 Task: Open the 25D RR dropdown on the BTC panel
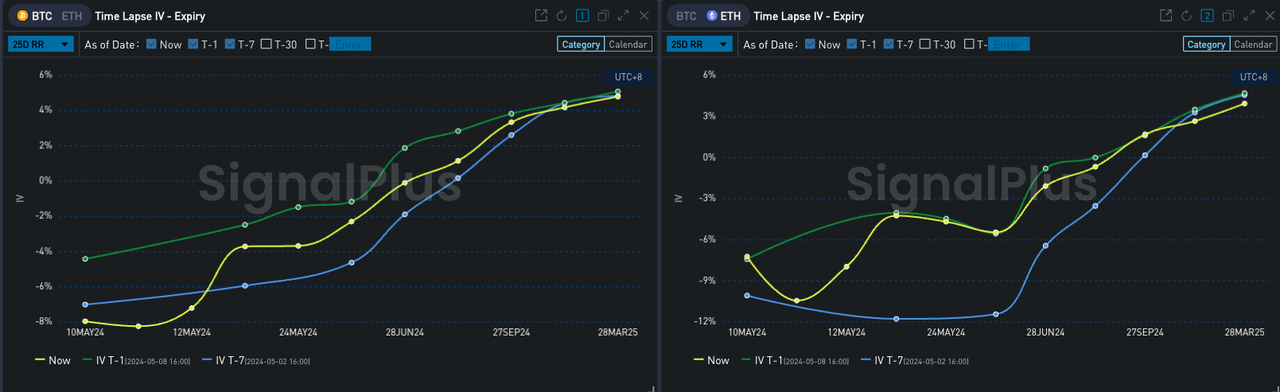tap(41, 44)
